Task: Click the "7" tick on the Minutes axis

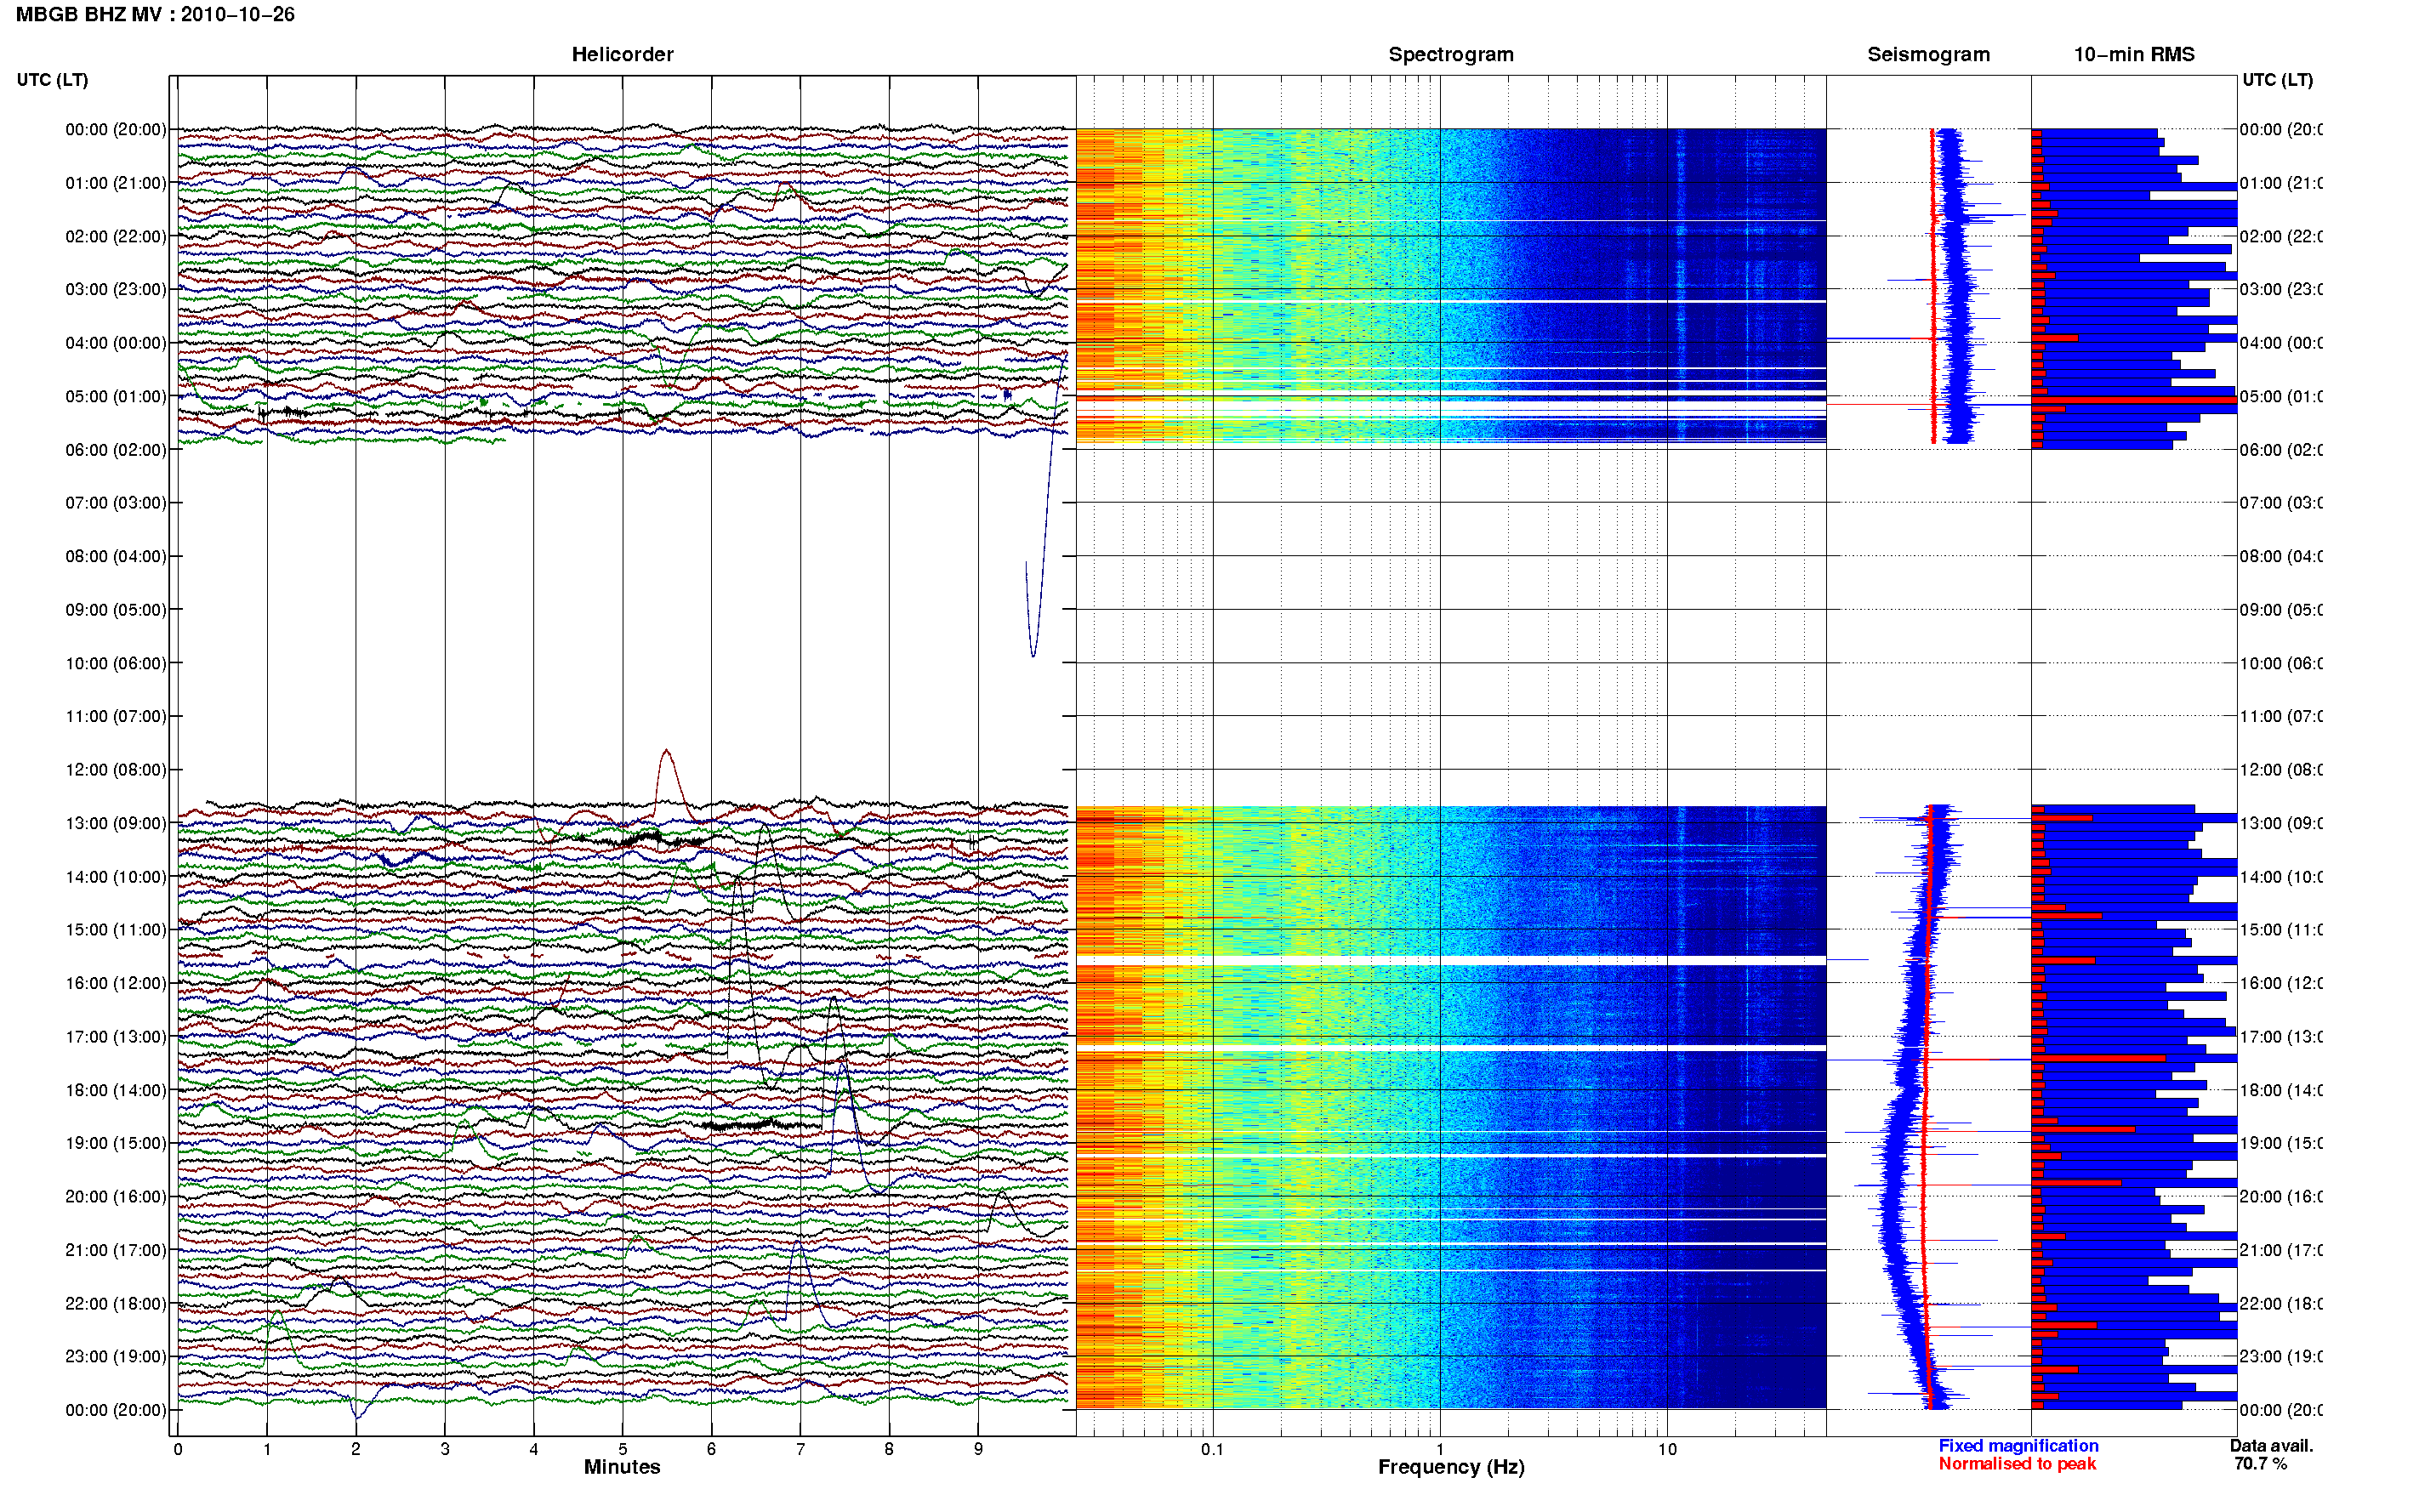Action: [x=800, y=1450]
